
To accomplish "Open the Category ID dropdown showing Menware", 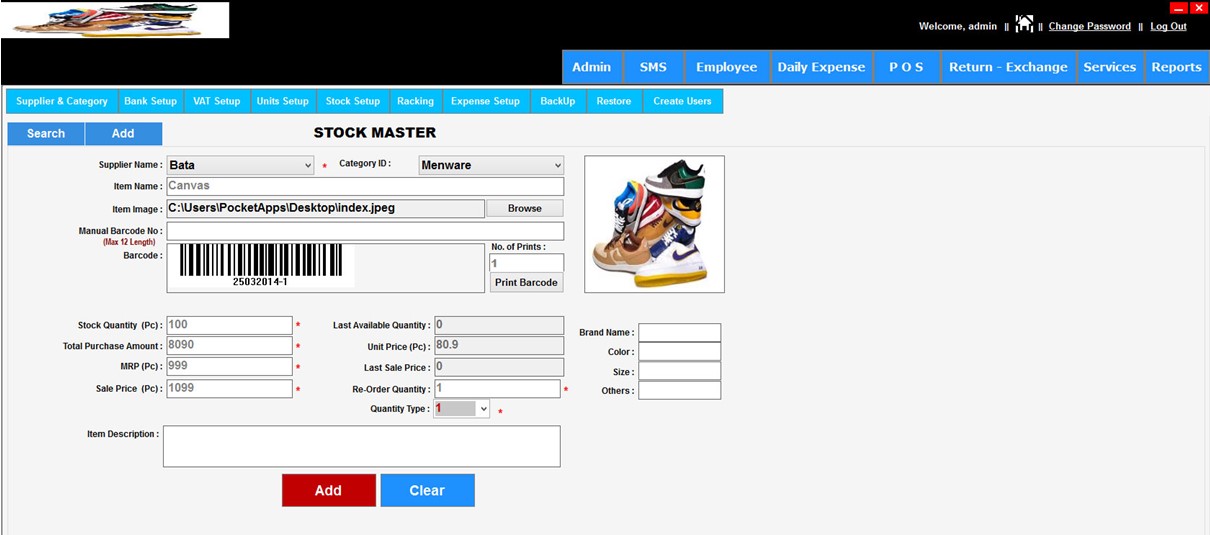I will click(x=491, y=165).
